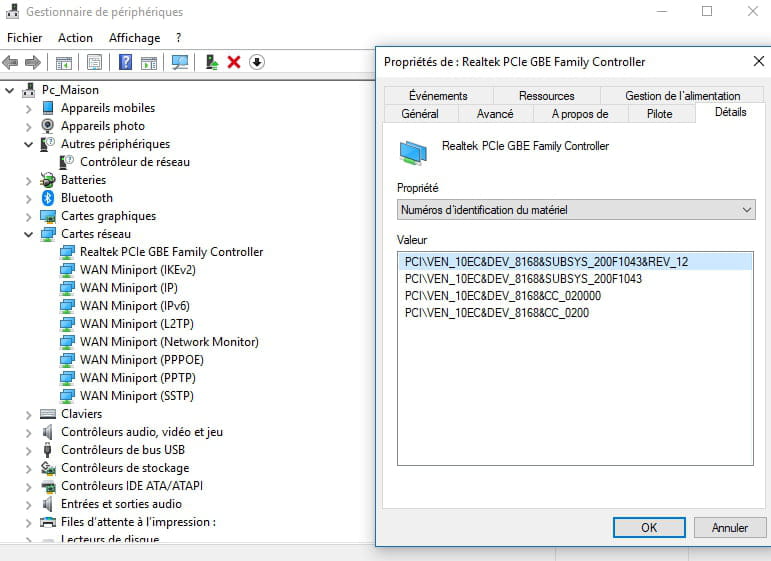
Task: Click the Contrôleurs de stockage icon
Action: (48, 468)
